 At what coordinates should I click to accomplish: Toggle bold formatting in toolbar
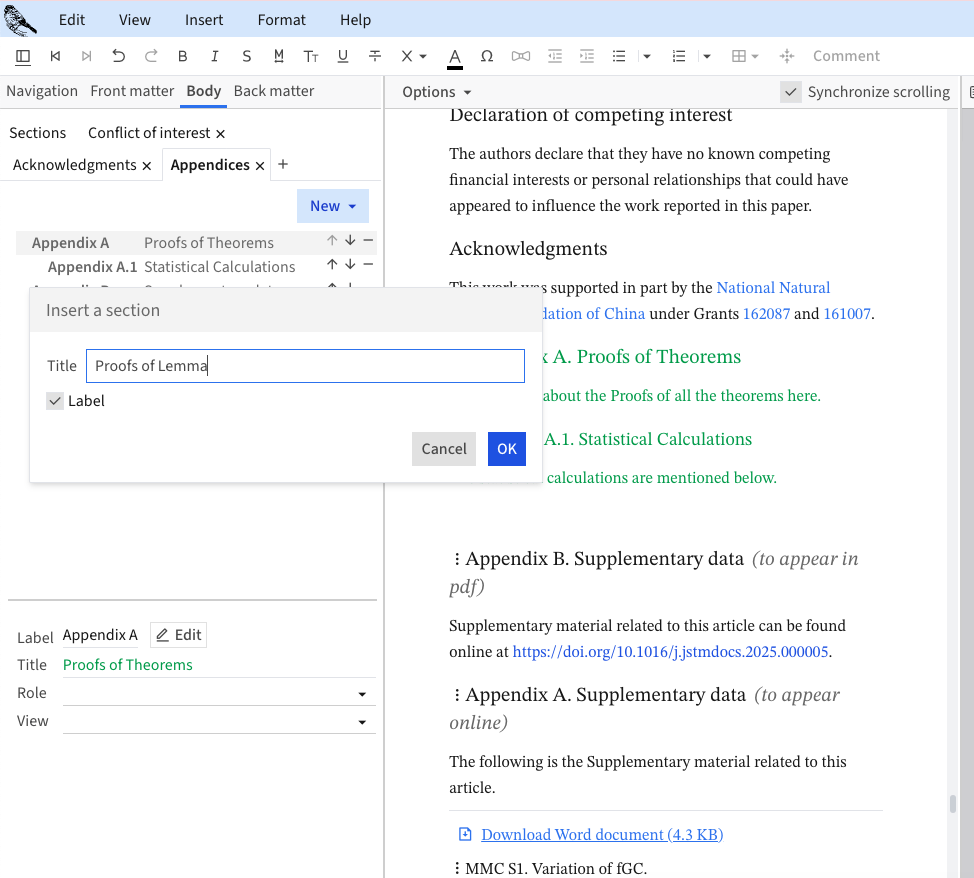pyautogui.click(x=182, y=56)
